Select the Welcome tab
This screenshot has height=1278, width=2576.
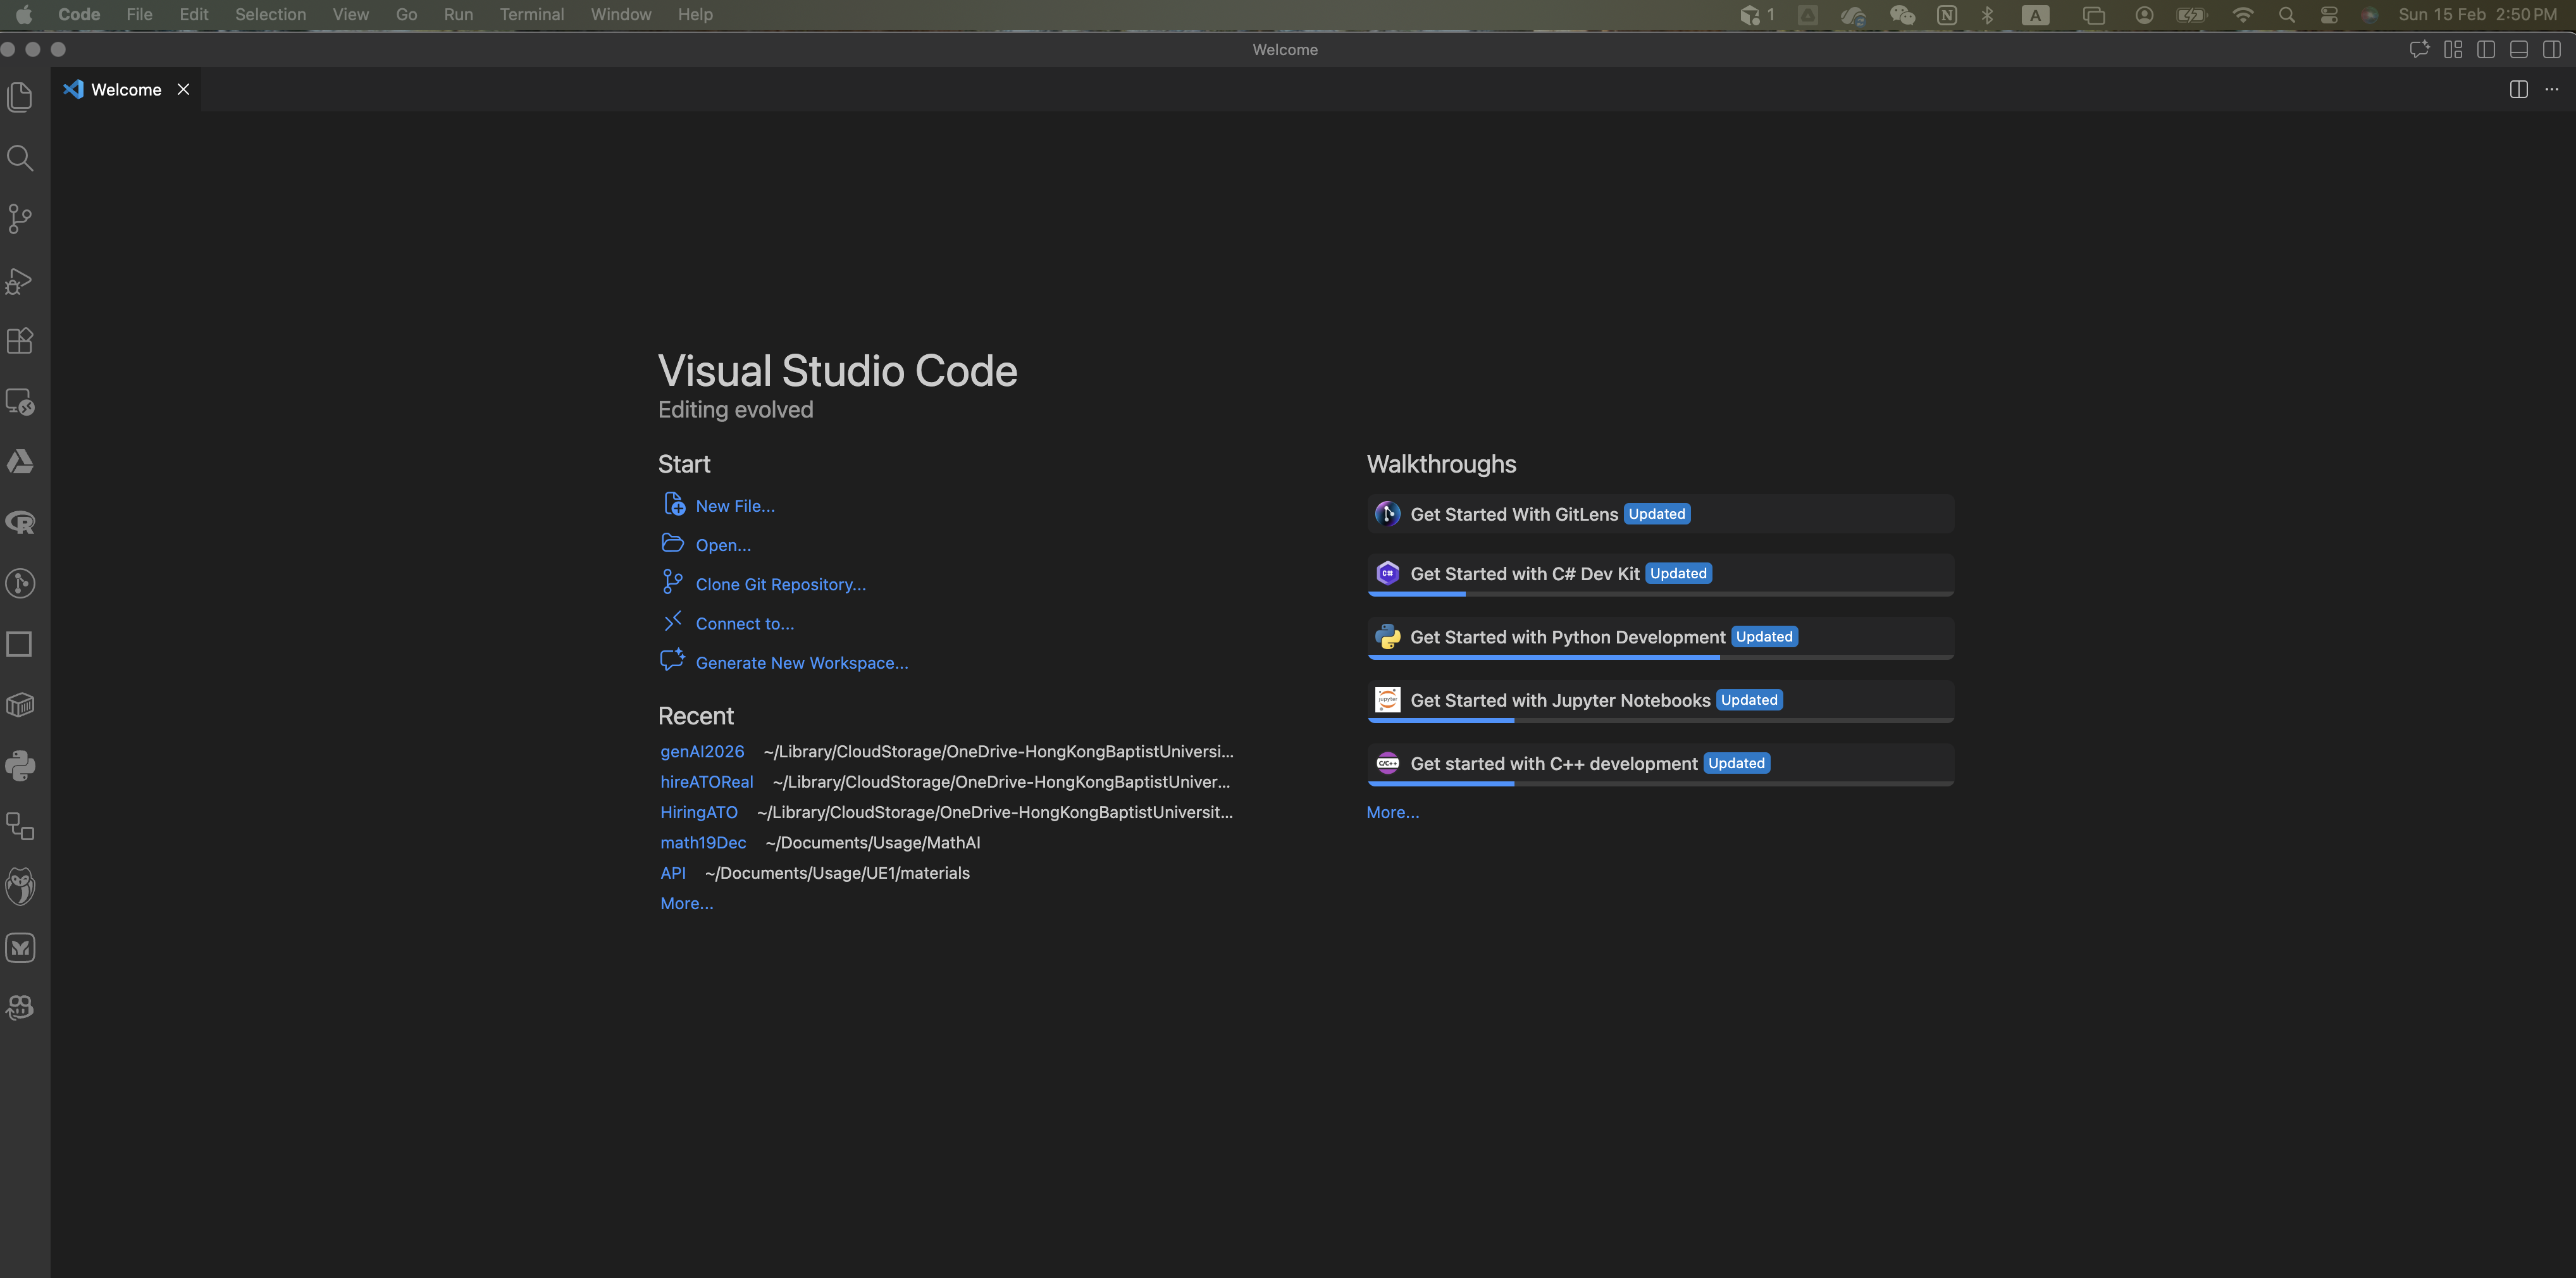125,89
